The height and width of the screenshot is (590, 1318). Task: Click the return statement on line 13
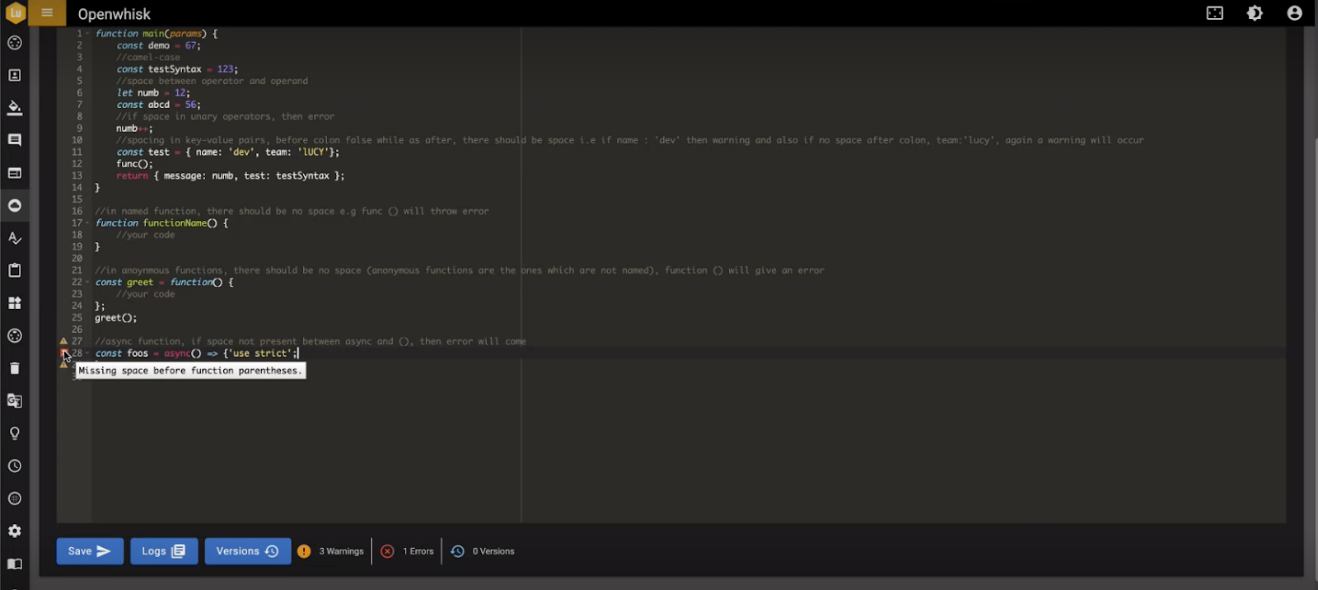point(230,176)
